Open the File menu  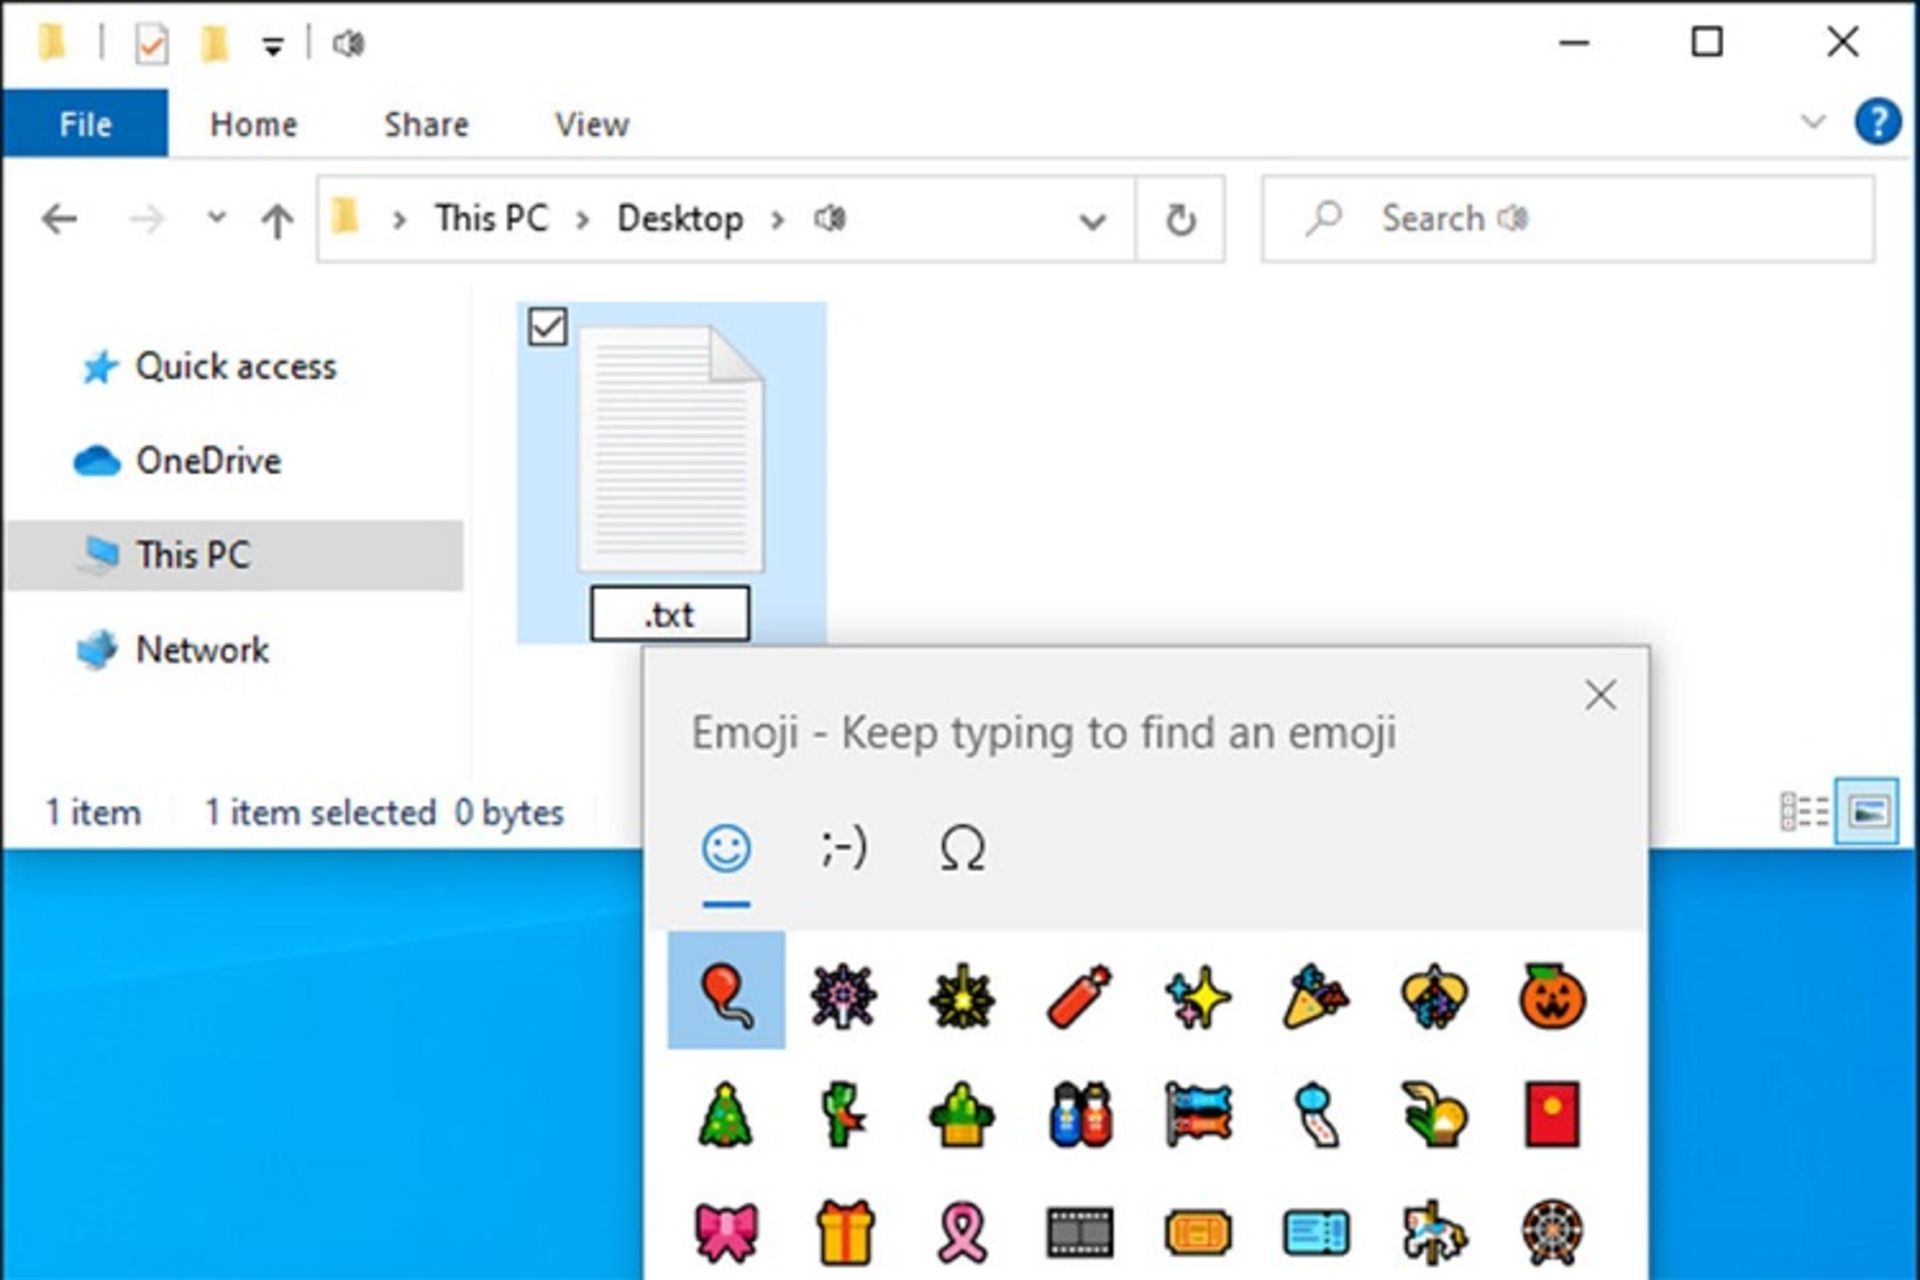coord(85,124)
